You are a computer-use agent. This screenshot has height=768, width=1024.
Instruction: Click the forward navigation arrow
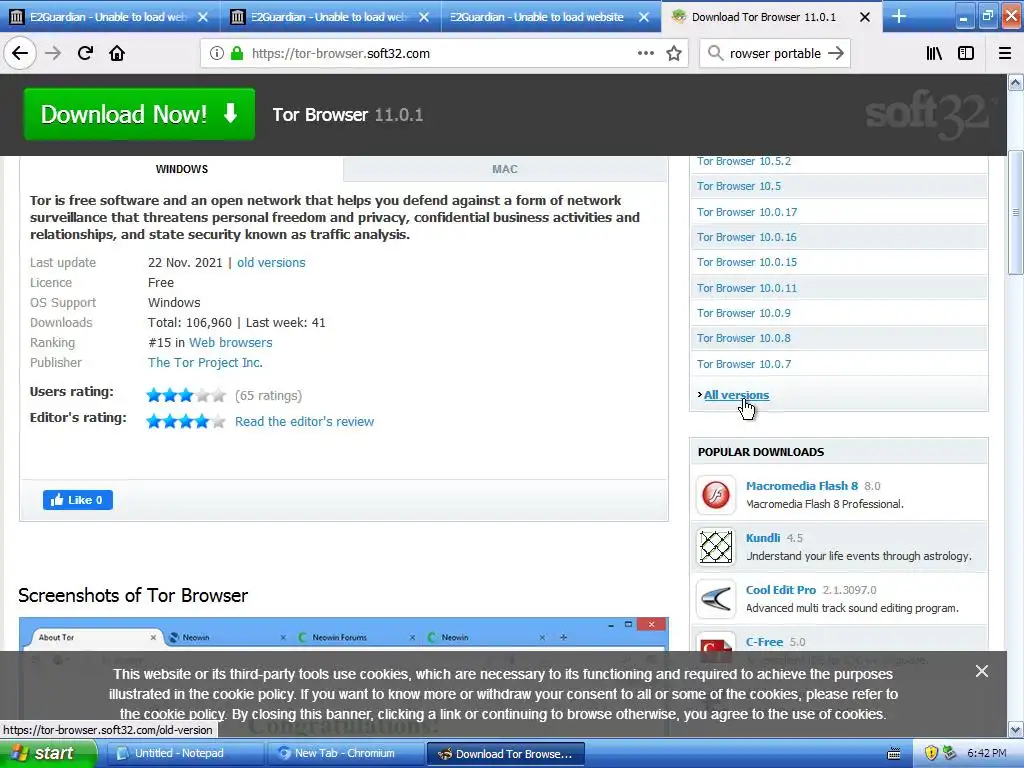(x=53, y=54)
